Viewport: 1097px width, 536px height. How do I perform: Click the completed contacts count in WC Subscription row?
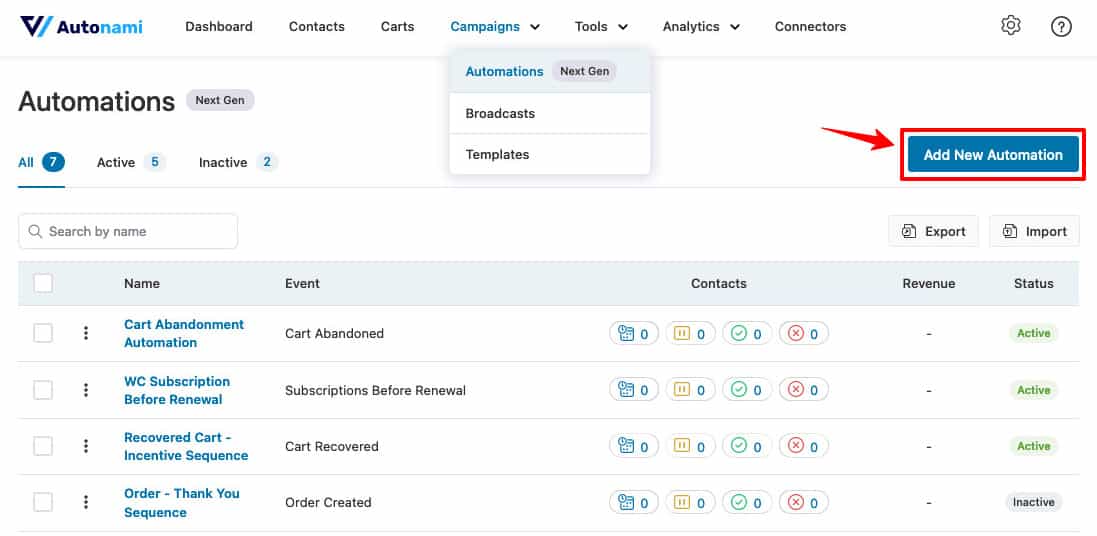click(746, 390)
